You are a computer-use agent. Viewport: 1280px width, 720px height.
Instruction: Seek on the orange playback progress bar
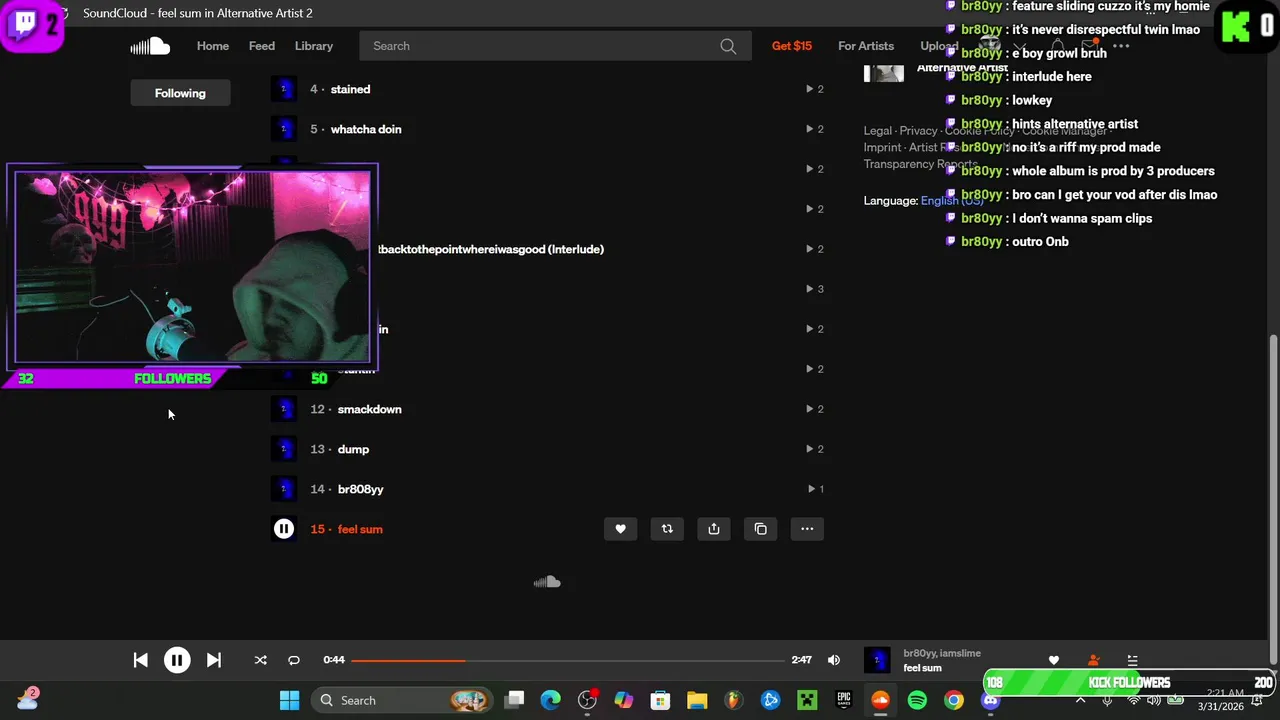point(568,660)
